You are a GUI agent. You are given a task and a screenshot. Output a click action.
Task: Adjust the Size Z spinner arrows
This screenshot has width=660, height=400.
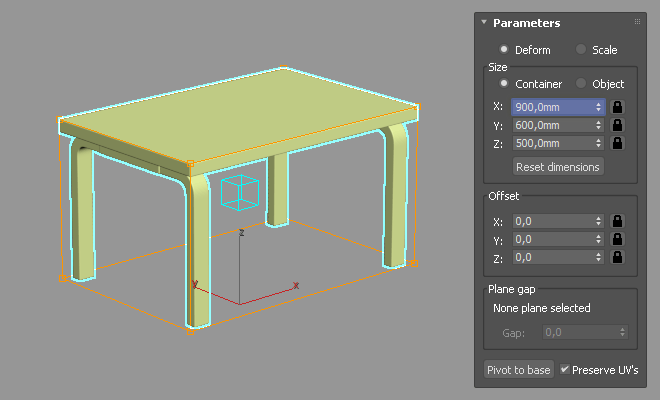coord(599,144)
